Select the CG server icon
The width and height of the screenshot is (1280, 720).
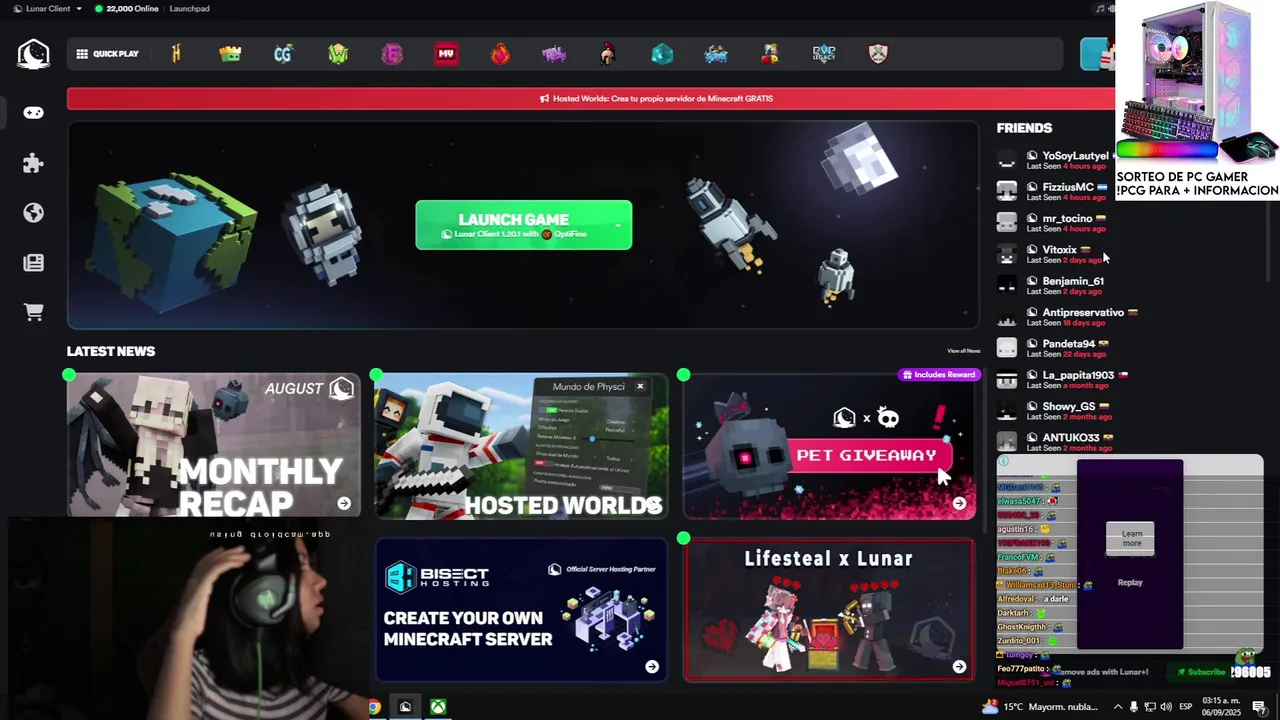tap(283, 54)
